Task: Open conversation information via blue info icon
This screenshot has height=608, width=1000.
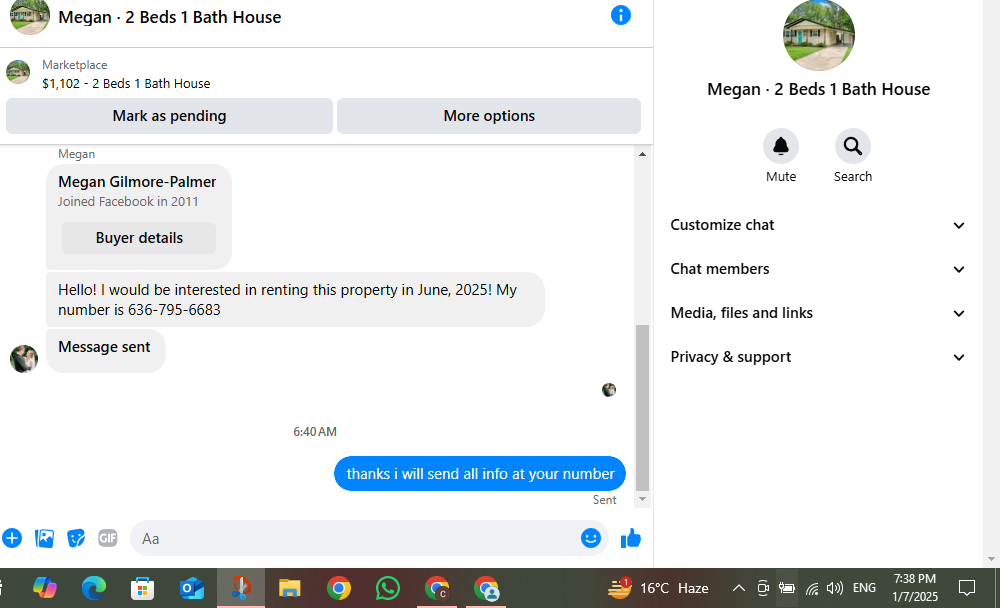Action: tap(621, 15)
